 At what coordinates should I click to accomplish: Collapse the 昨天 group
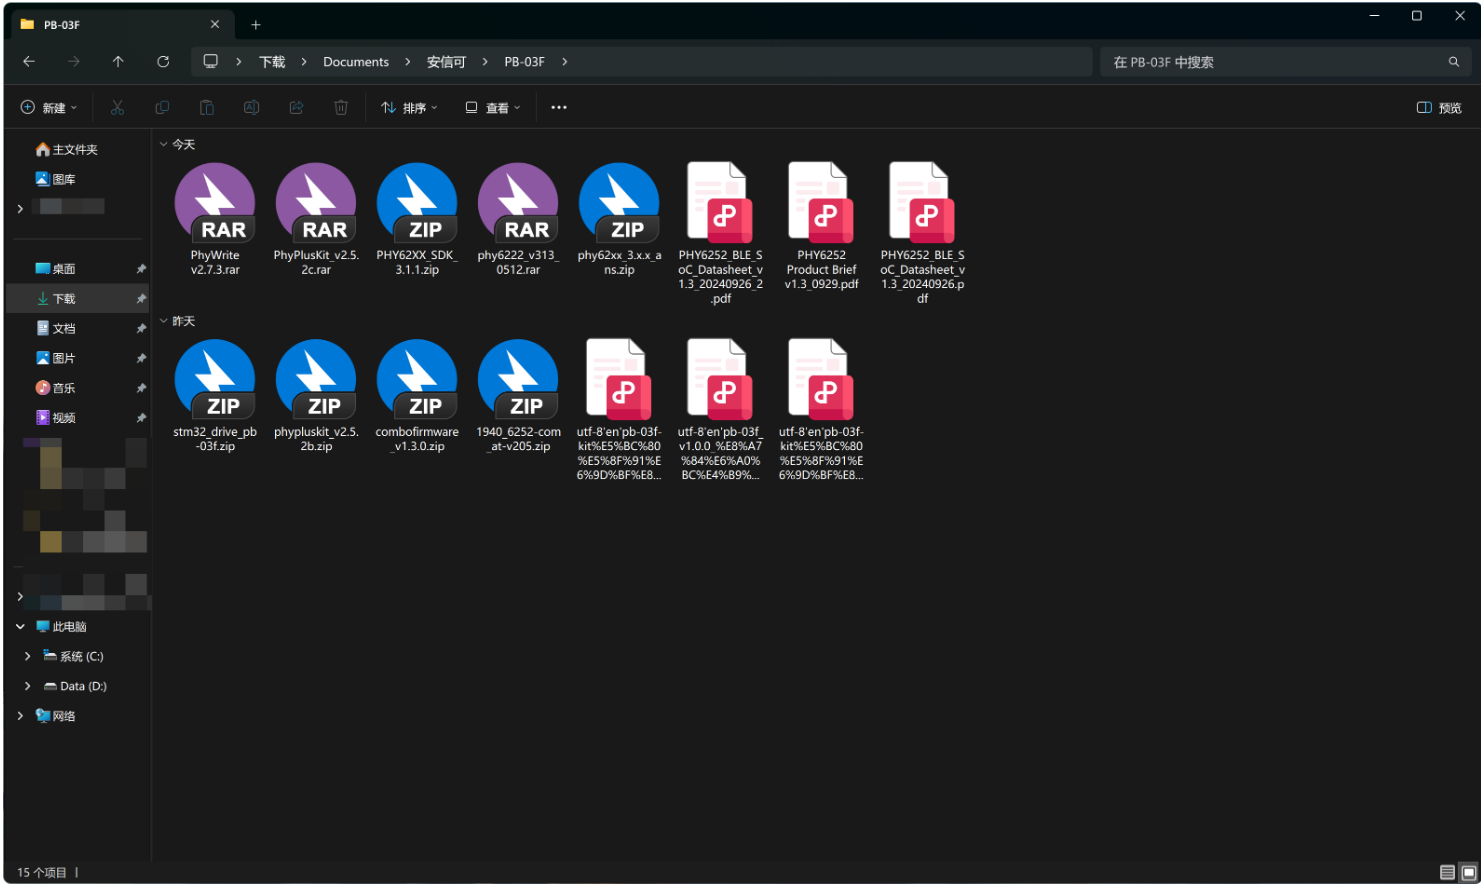(163, 321)
